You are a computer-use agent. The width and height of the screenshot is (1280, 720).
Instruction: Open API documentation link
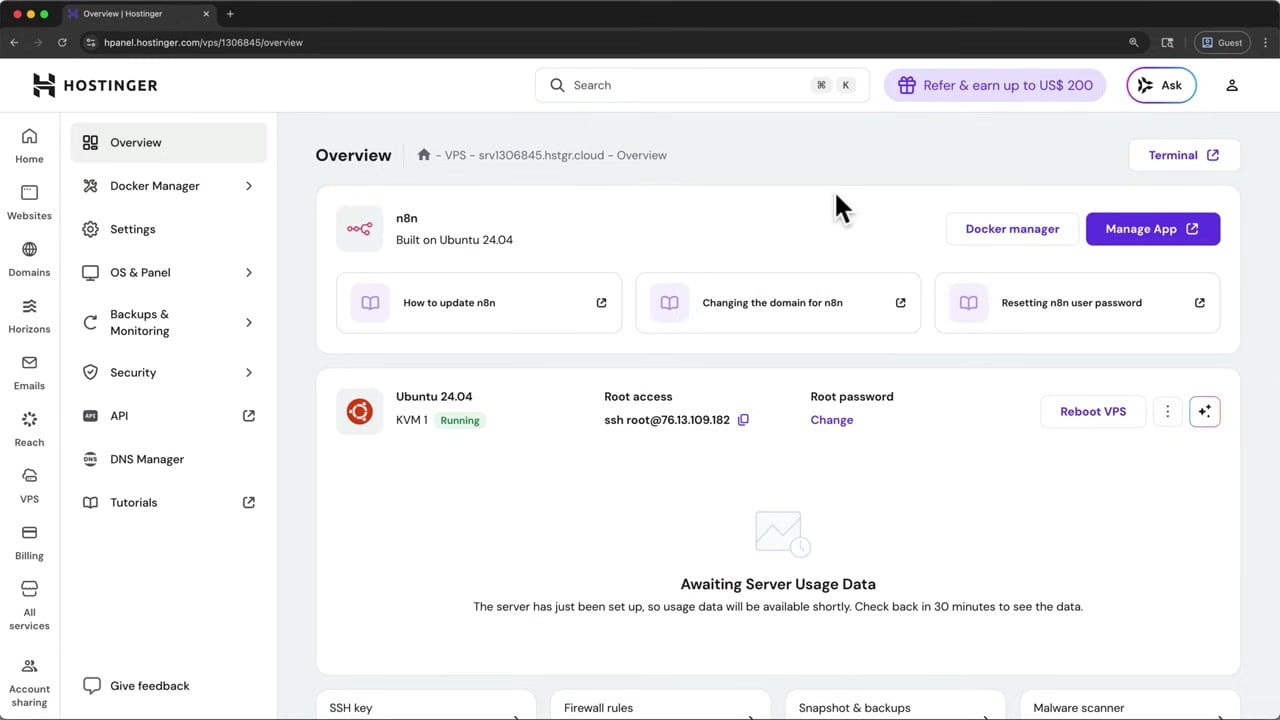(169, 416)
